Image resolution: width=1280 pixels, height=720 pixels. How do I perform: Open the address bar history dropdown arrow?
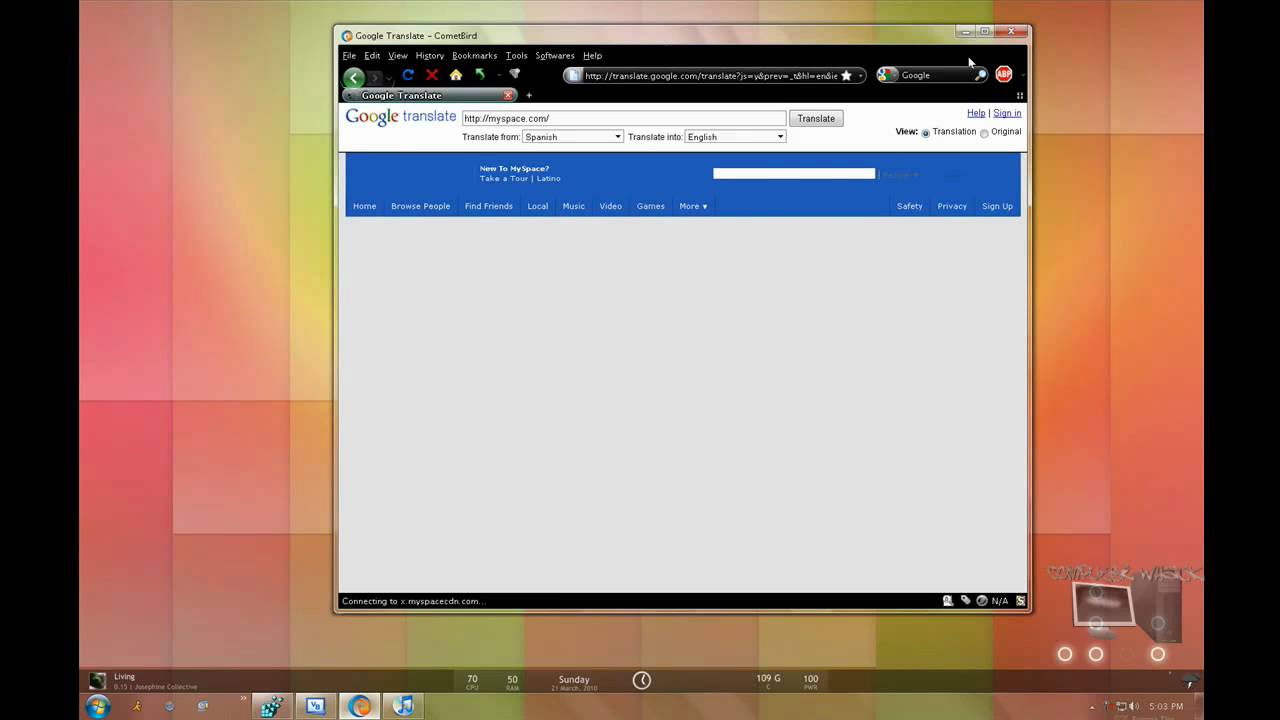pyautogui.click(x=861, y=76)
